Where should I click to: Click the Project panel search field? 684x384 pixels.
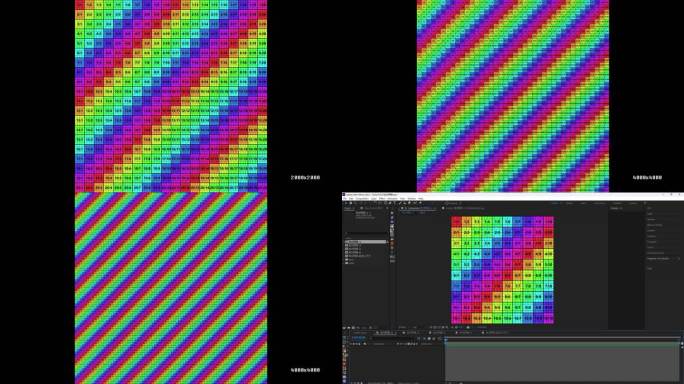point(366,233)
